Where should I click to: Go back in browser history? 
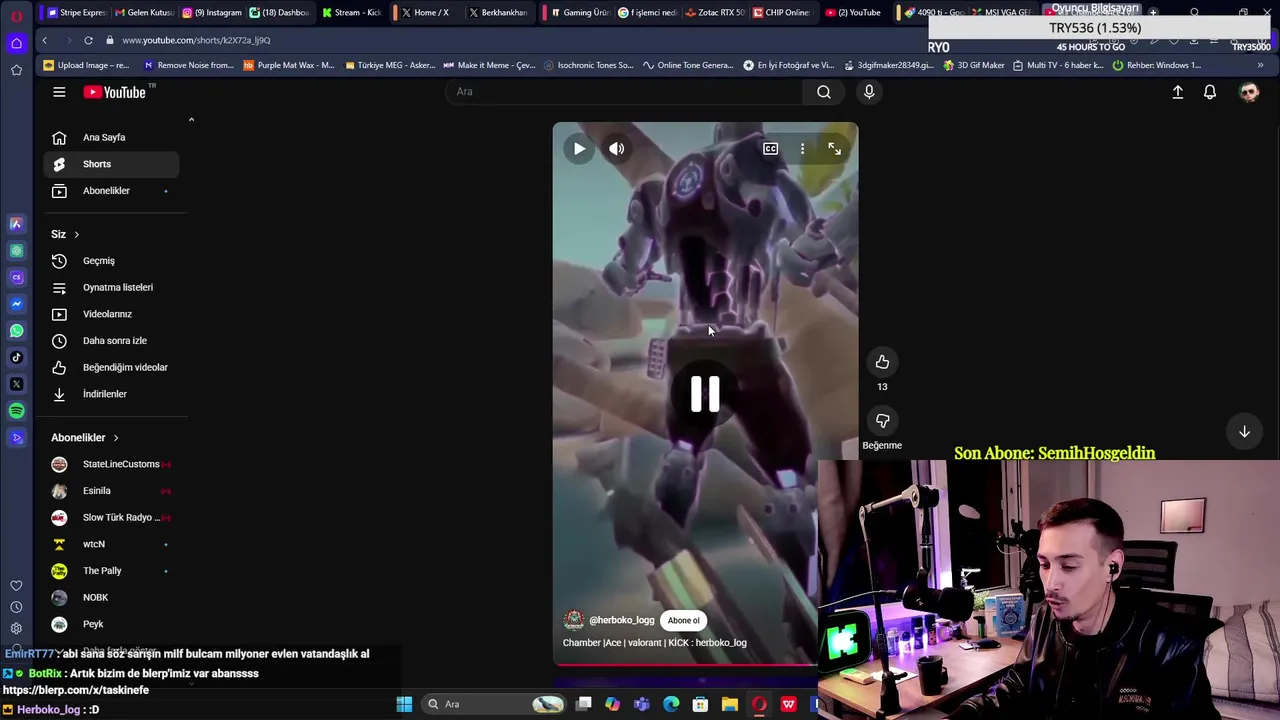(x=44, y=40)
